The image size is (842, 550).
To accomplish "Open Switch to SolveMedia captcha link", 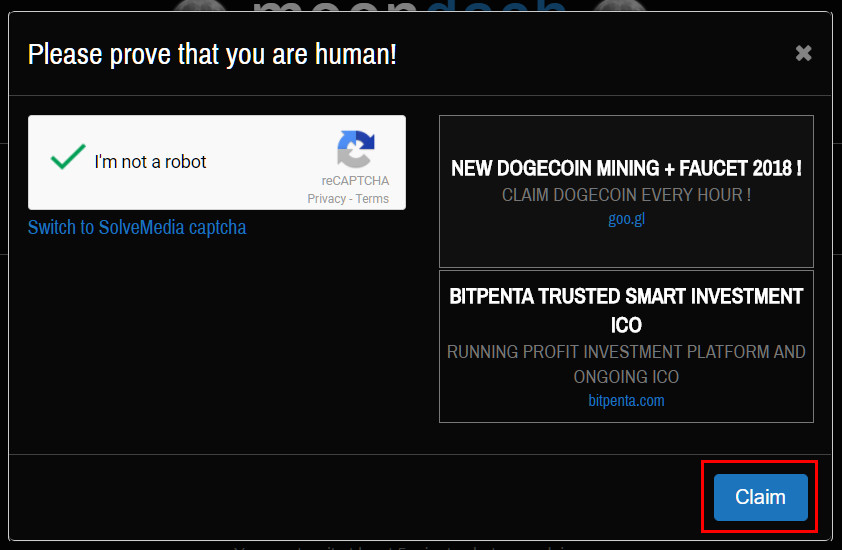I will coord(137,227).
